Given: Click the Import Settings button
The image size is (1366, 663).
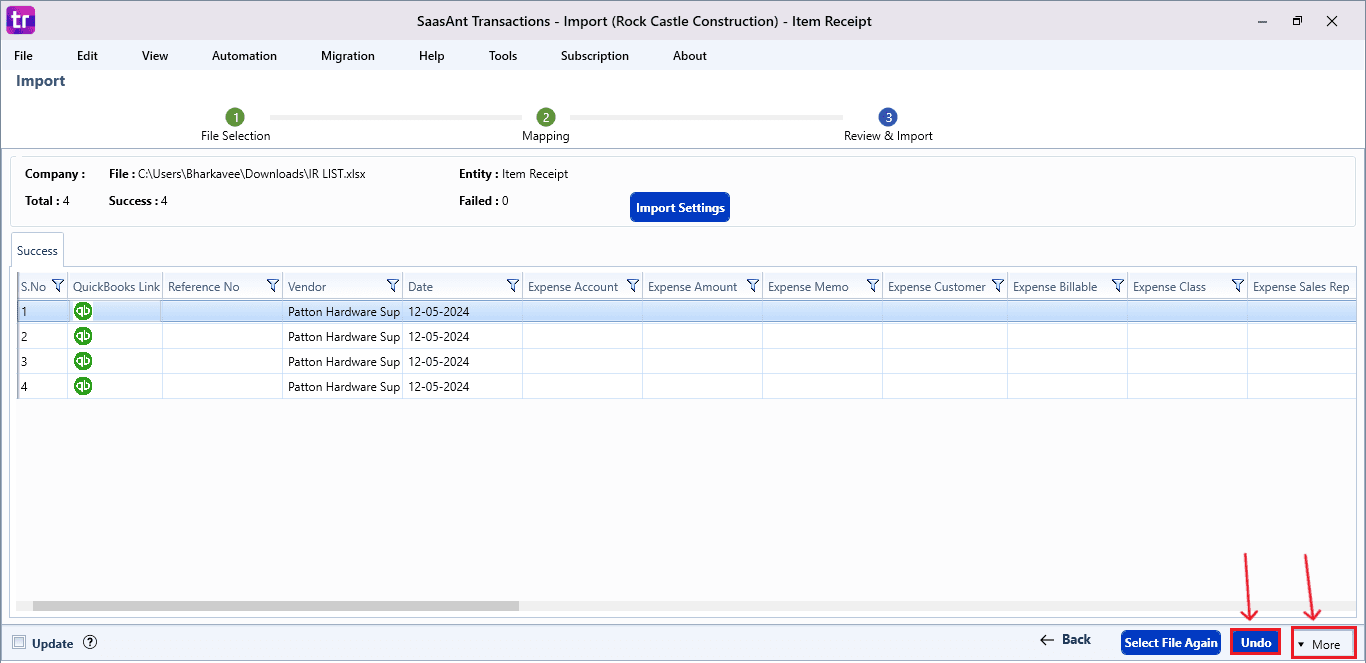Looking at the screenshot, I should coord(680,208).
